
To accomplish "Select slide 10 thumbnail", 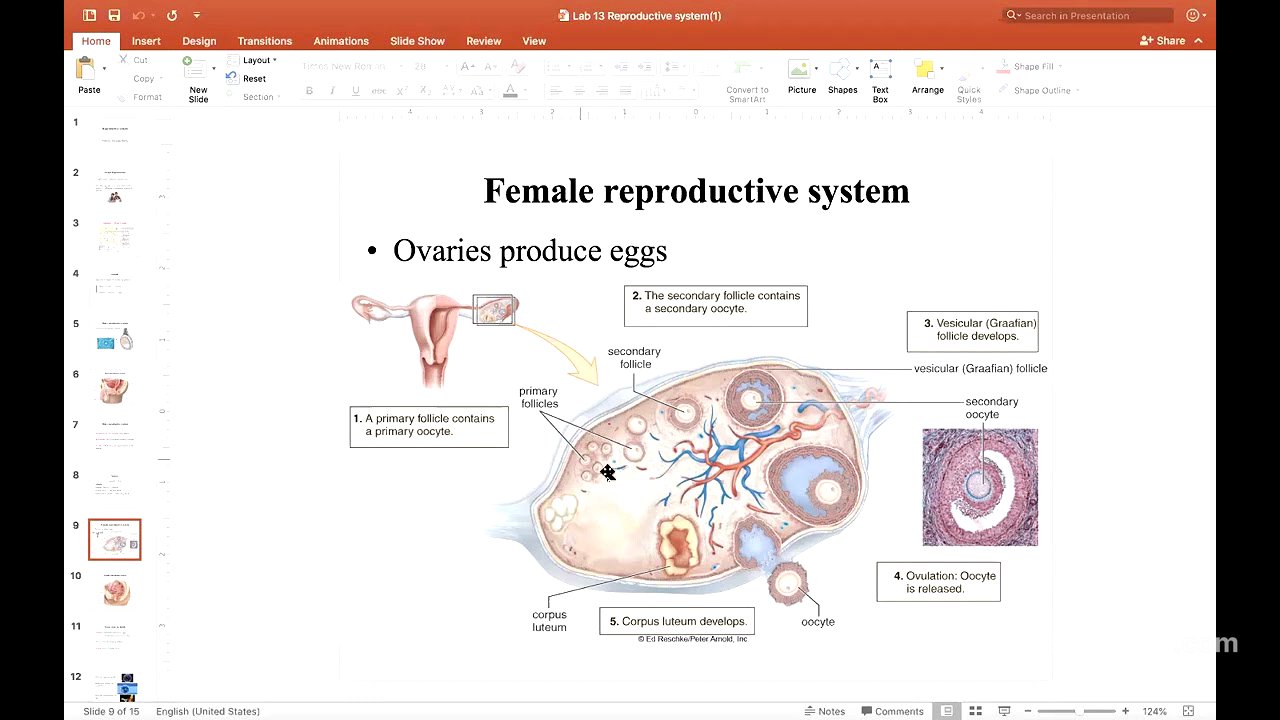I will pos(115,590).
